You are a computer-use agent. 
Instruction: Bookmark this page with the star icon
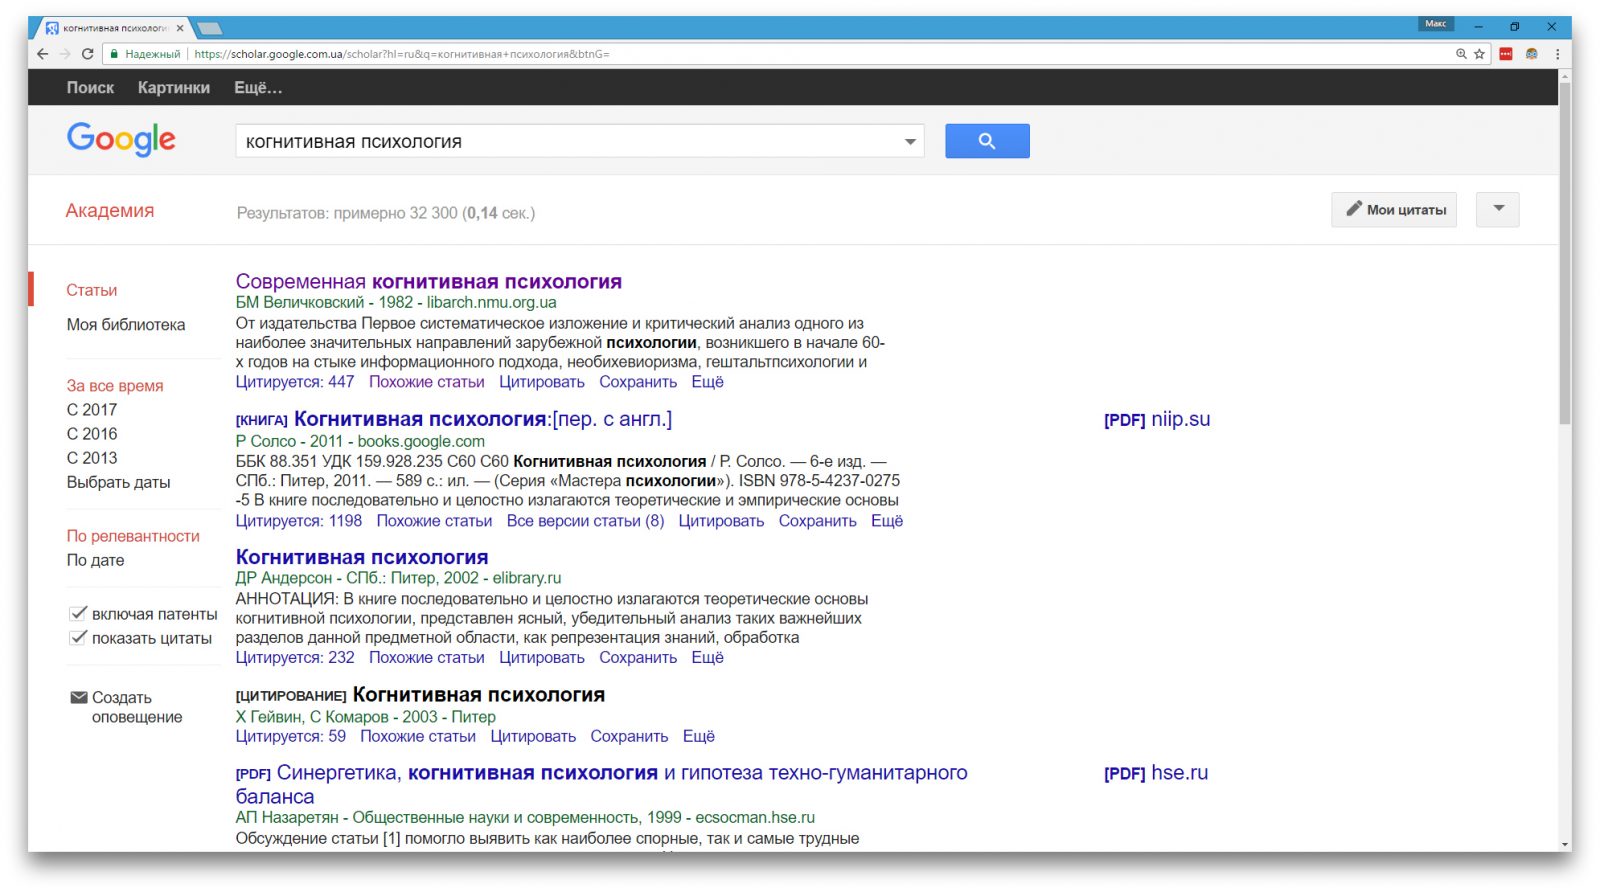coord(1479,54)
